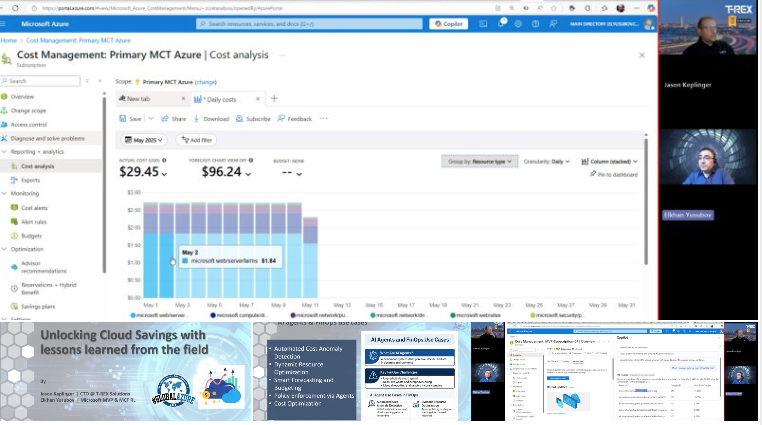The image size is (762, 425).
Task: Select Jason Keplinger's video tile
Action: pyautogui.click(x=708, y=27)
